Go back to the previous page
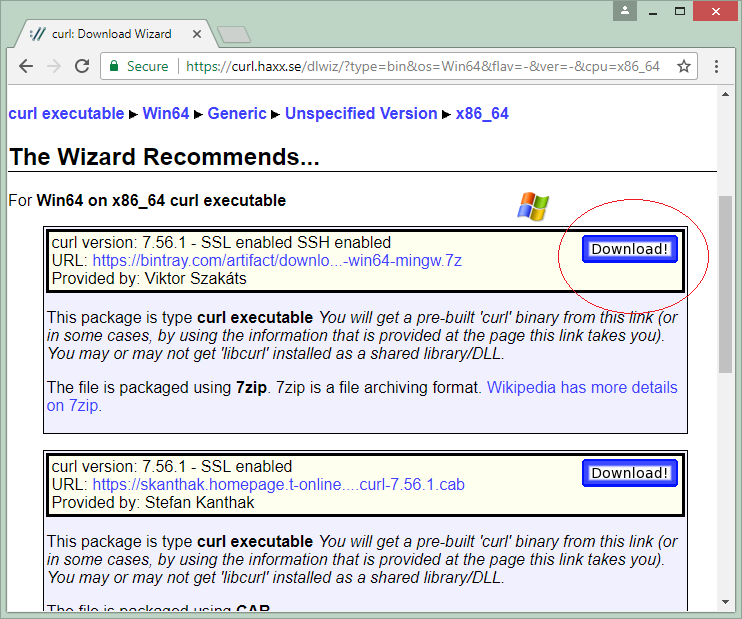Image resolution: width=742 pixels, height=619 pixels. coord(26,66)
